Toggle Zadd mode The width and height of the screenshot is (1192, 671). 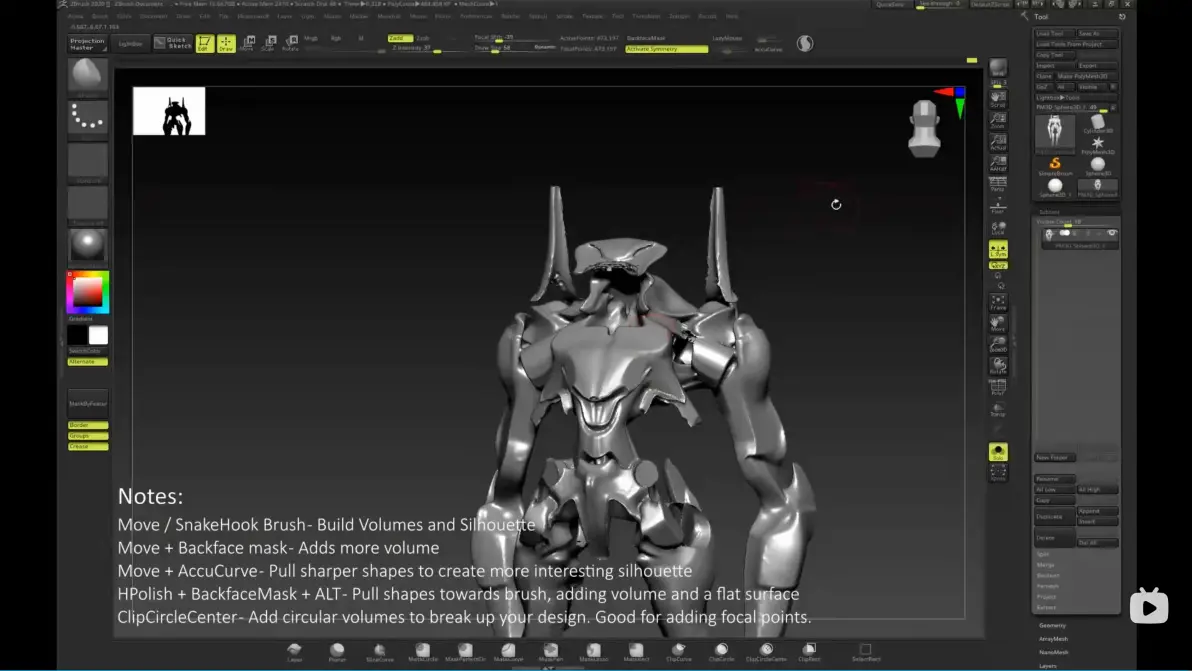[x=400, y=38]
